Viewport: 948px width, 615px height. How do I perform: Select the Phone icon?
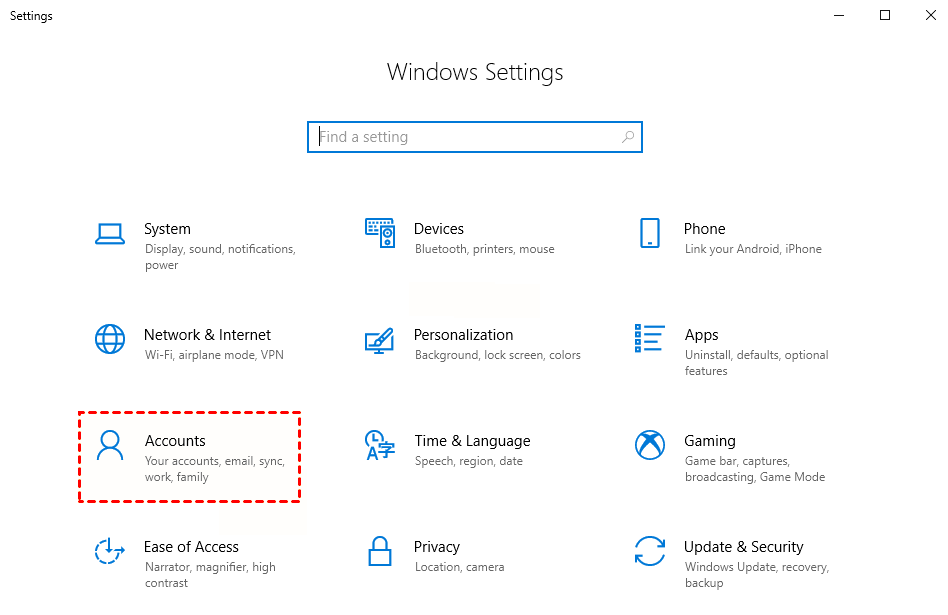[x=649, y=233]
